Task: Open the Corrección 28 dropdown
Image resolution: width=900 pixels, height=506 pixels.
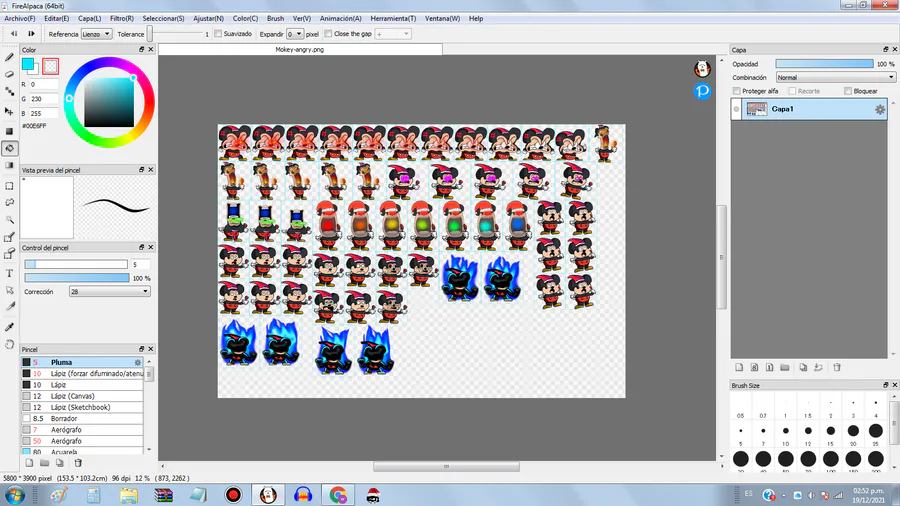Action: [110, 291]
